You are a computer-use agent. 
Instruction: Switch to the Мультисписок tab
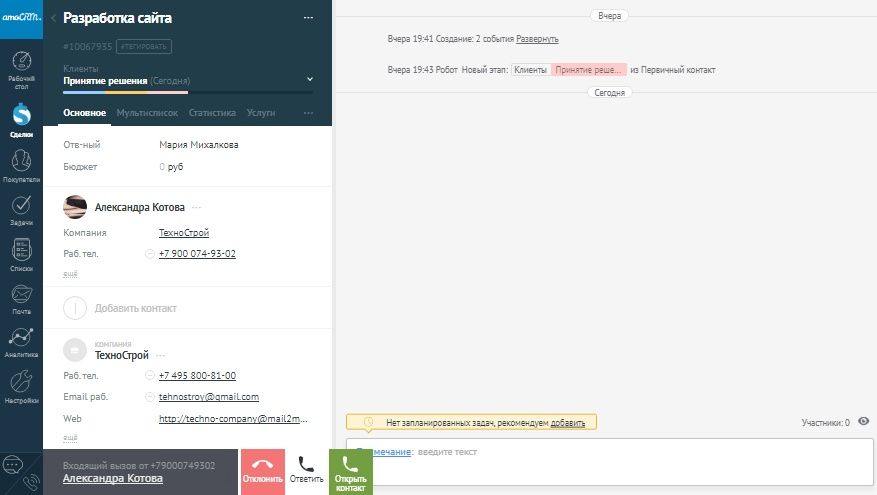click(x=147, y=113)
